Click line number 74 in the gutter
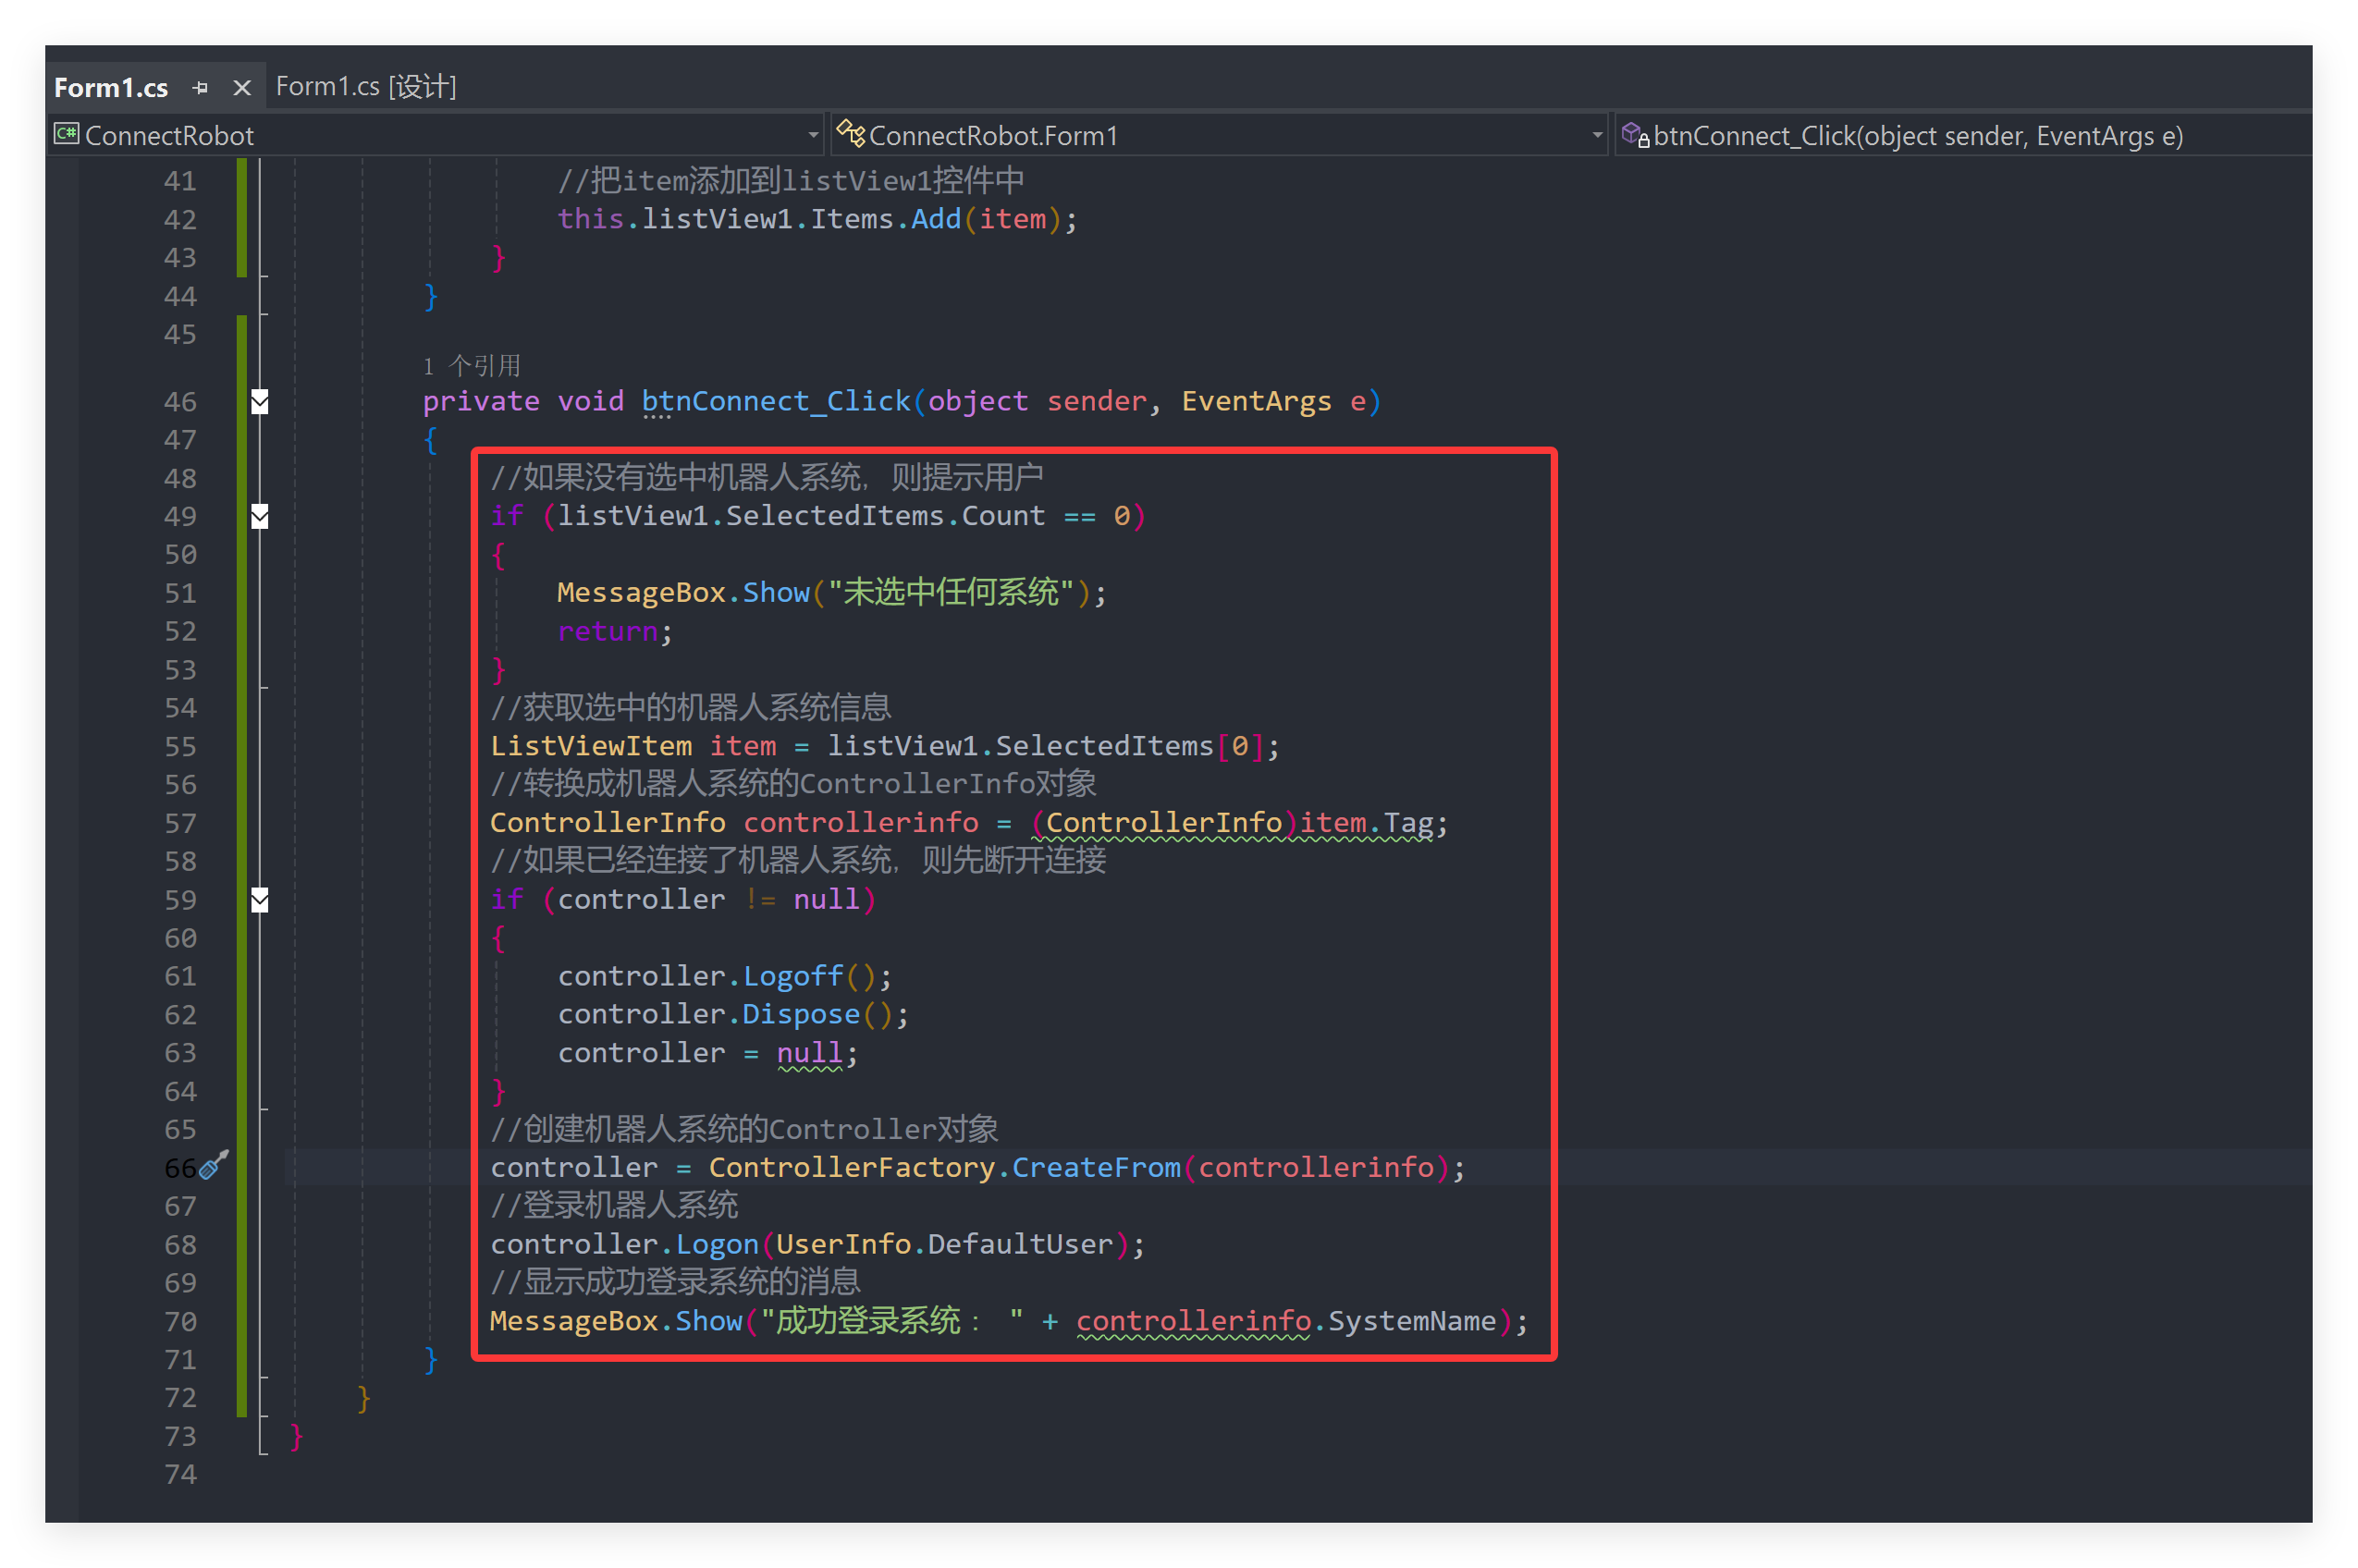Viewport: 2358px width, 1568px height. click(180, 1474)
